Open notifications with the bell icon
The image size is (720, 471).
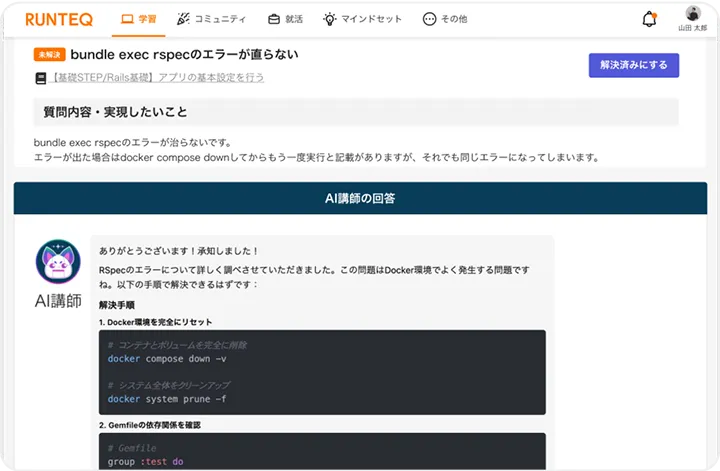point(649,18)
